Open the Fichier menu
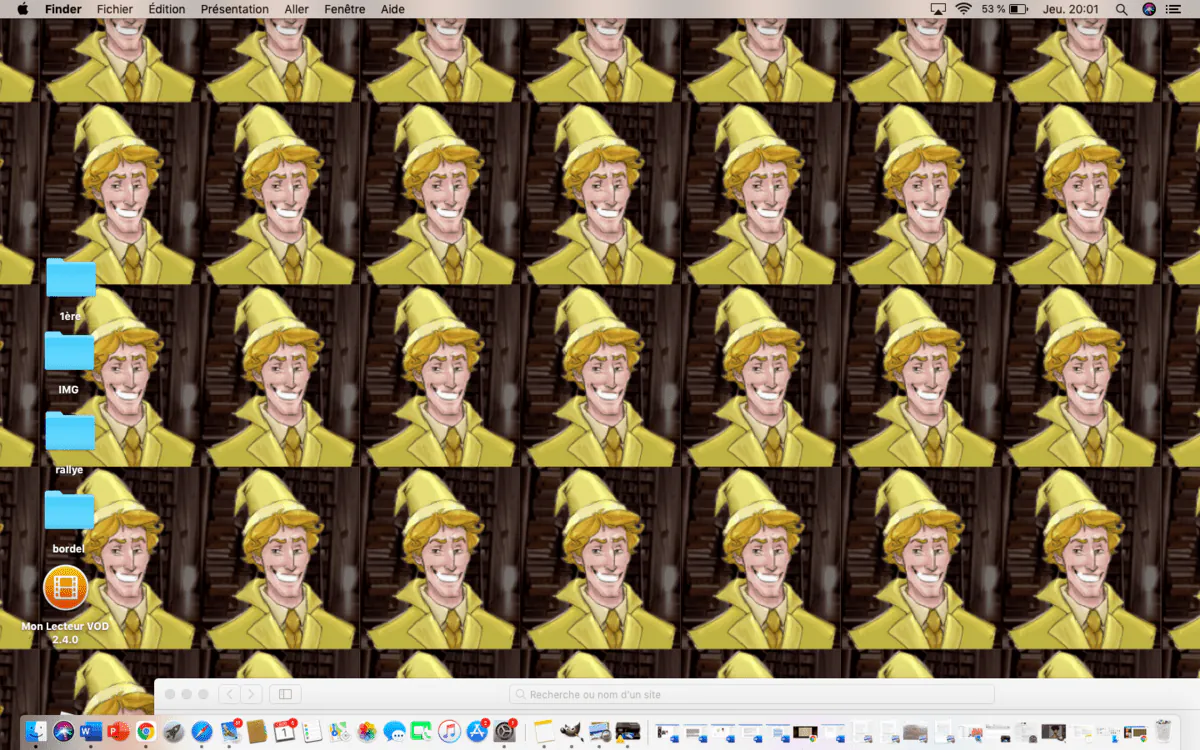1200x750 pixels. tap(115, 9)
